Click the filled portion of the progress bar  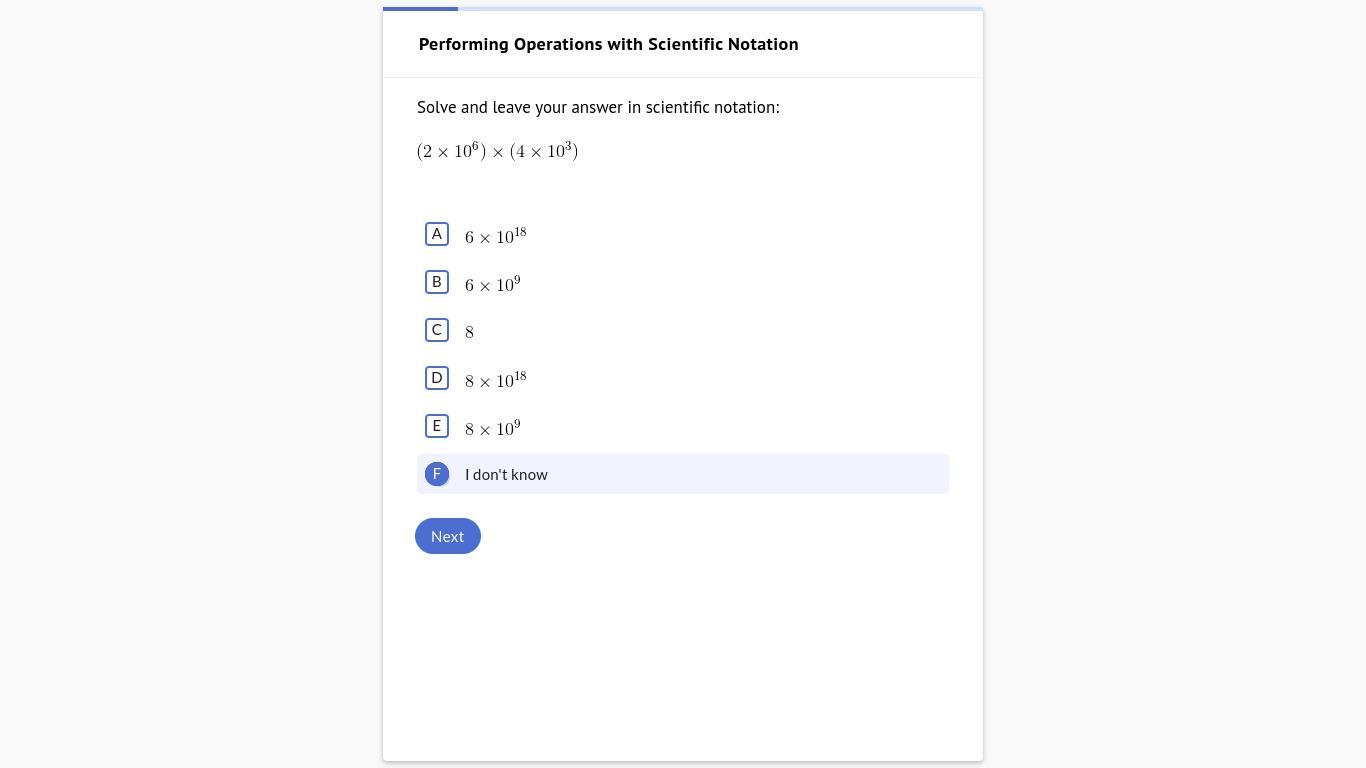point(420,9)
